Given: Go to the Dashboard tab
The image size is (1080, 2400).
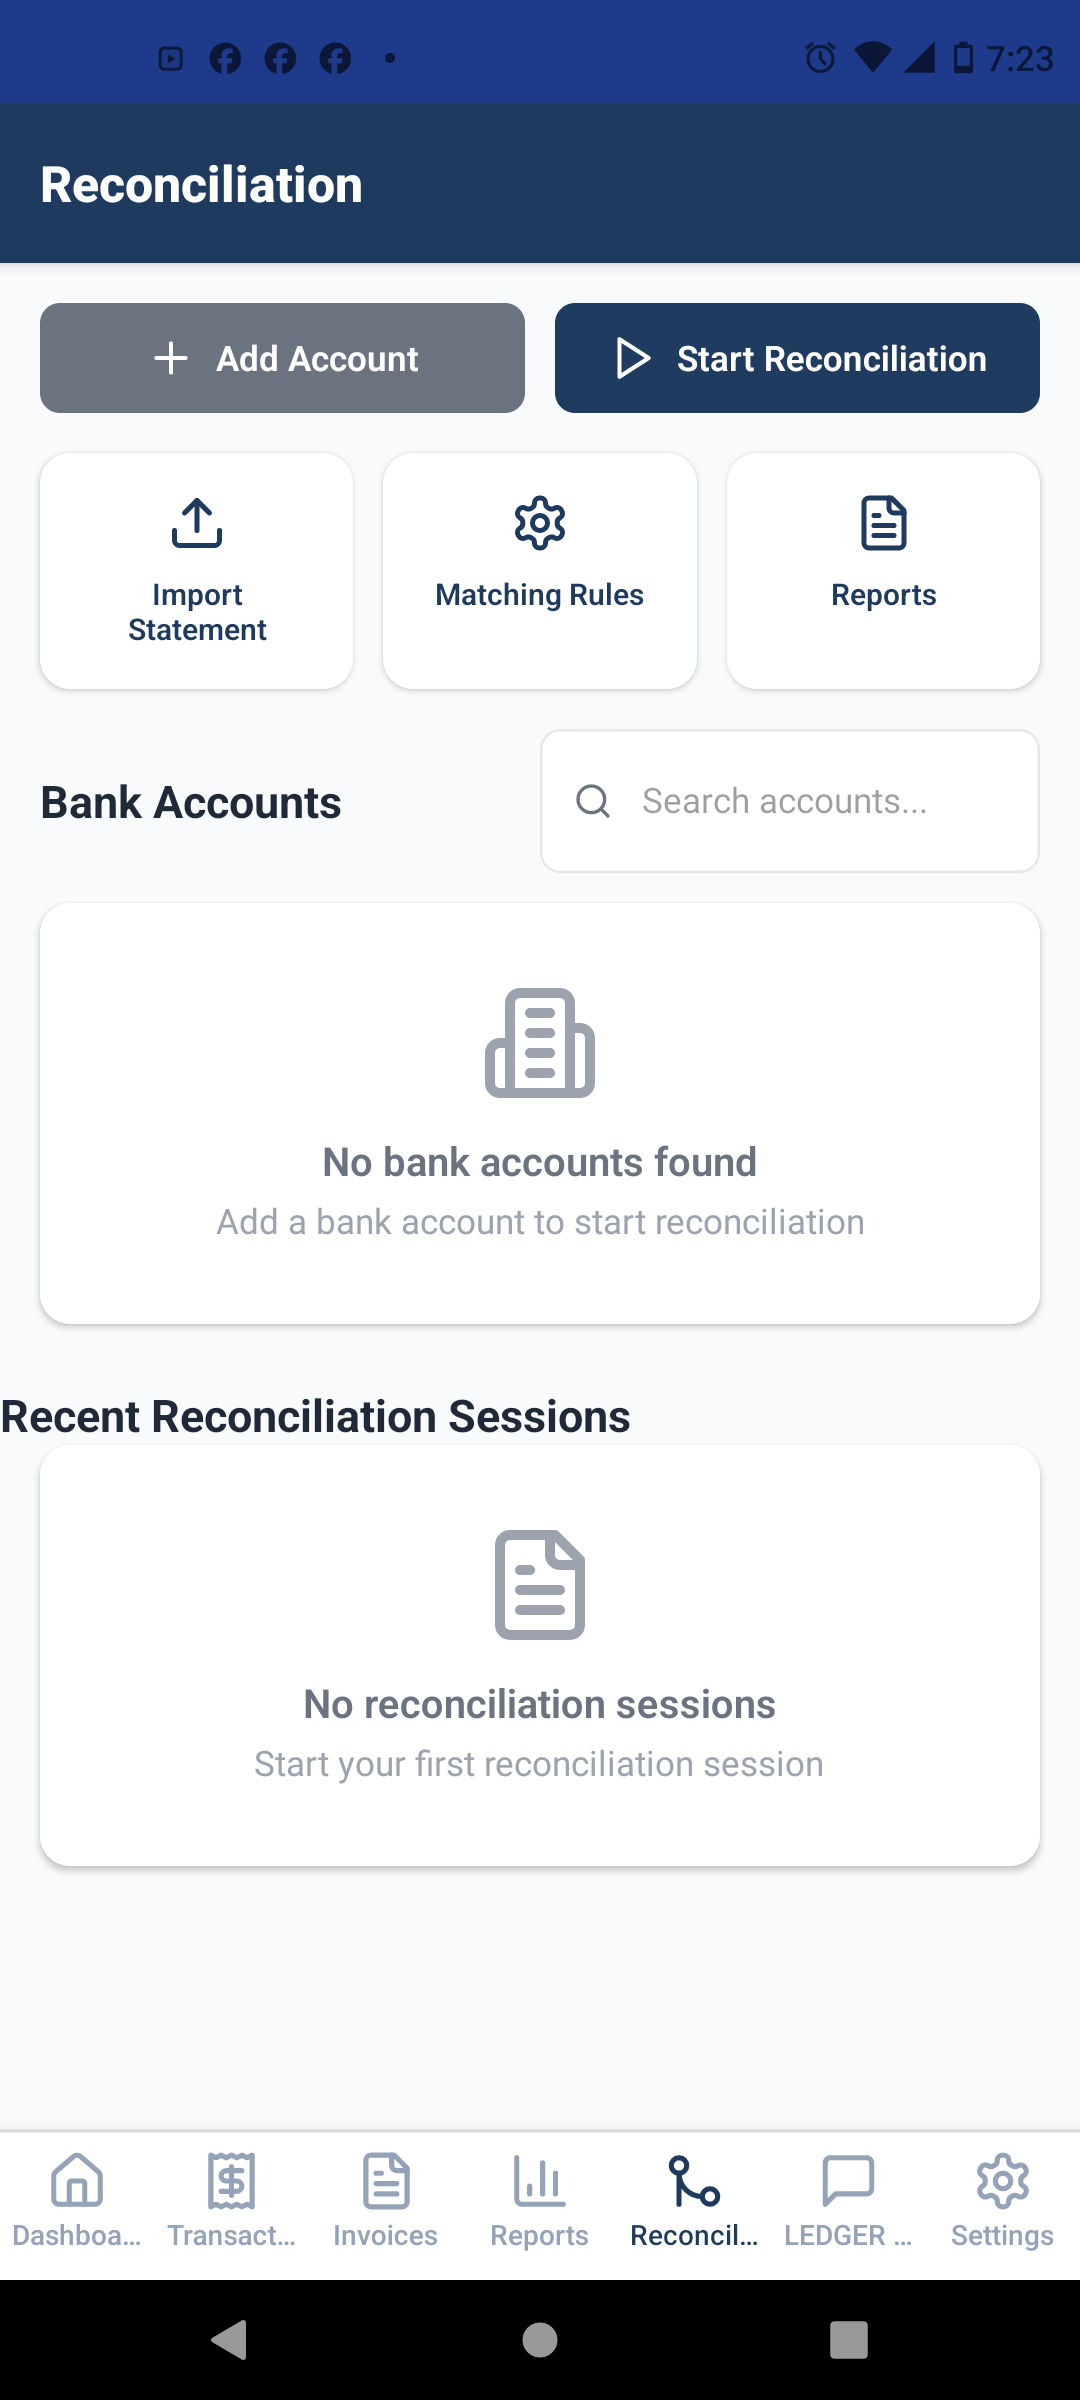Looking at the screenshot, I should [77, 2200].
